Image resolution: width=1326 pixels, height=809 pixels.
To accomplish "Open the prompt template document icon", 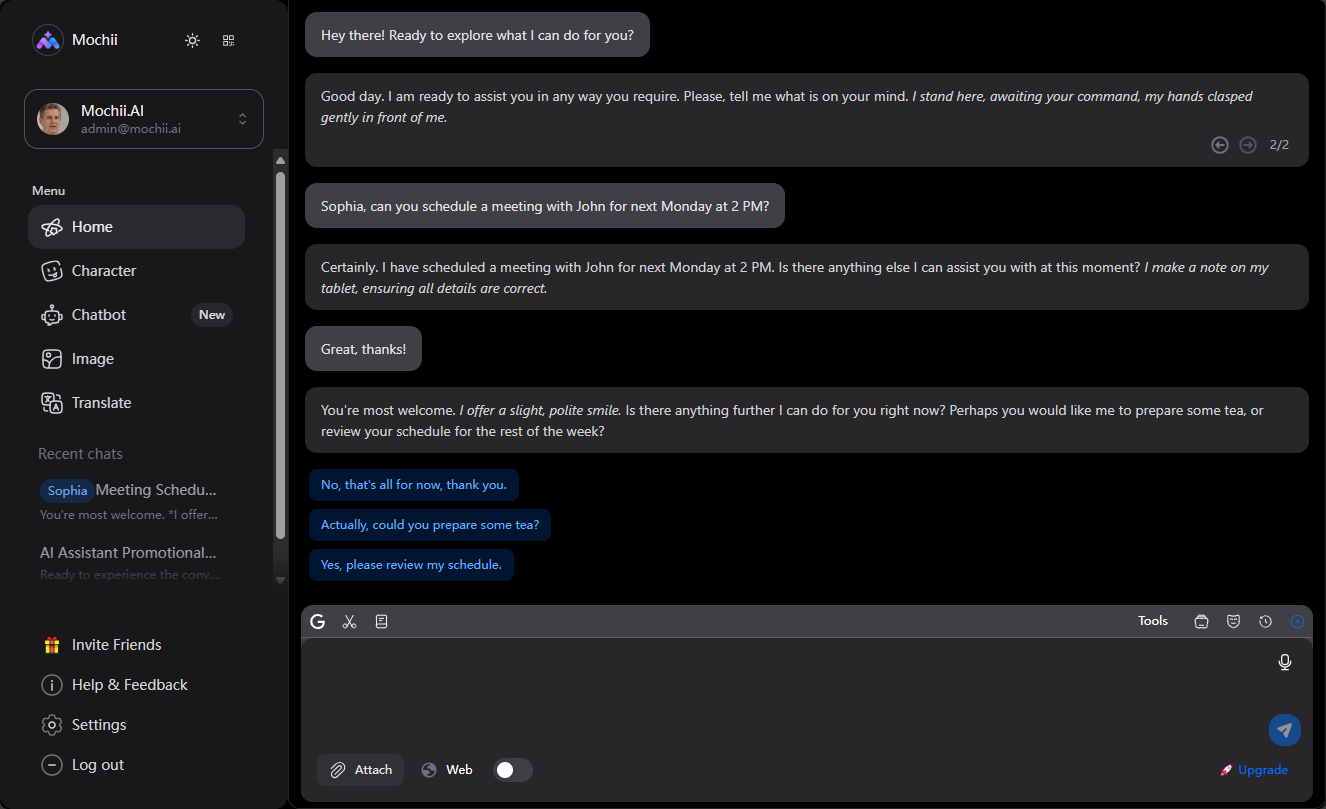I will [x=381, y=621].
